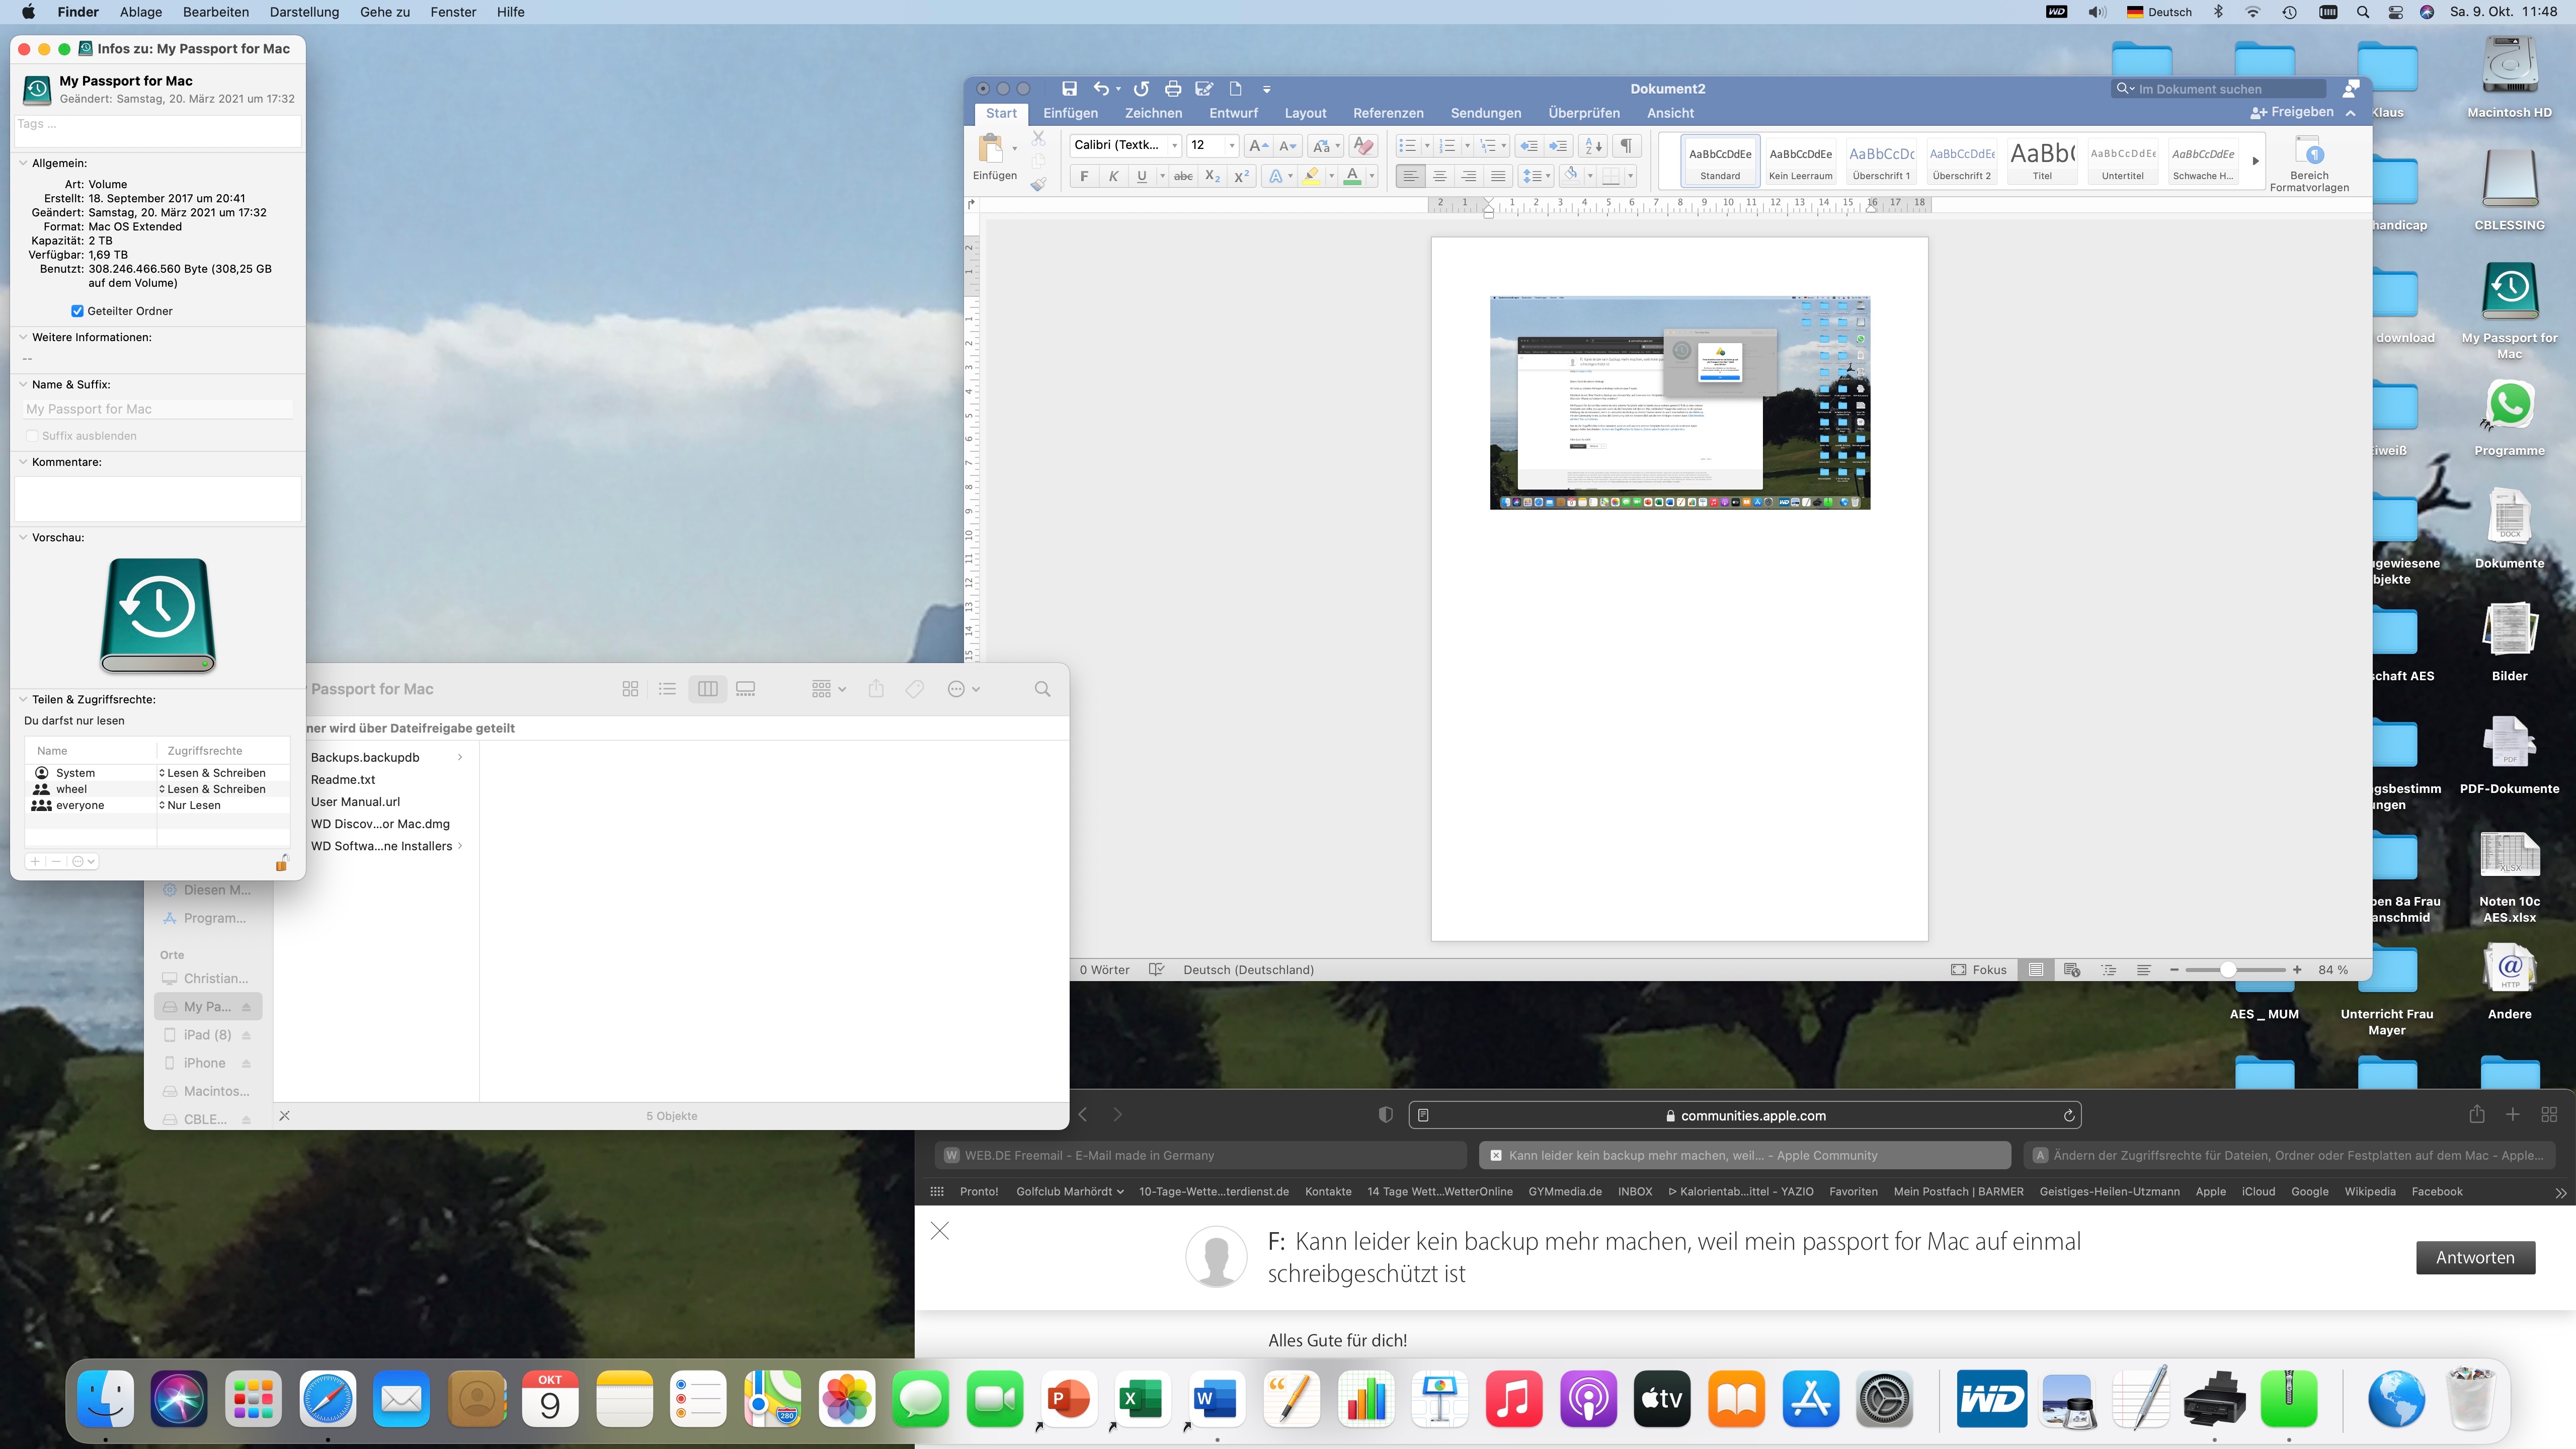
Task: Click the save icon in Word's toolbar
Action: (1069, 88)
